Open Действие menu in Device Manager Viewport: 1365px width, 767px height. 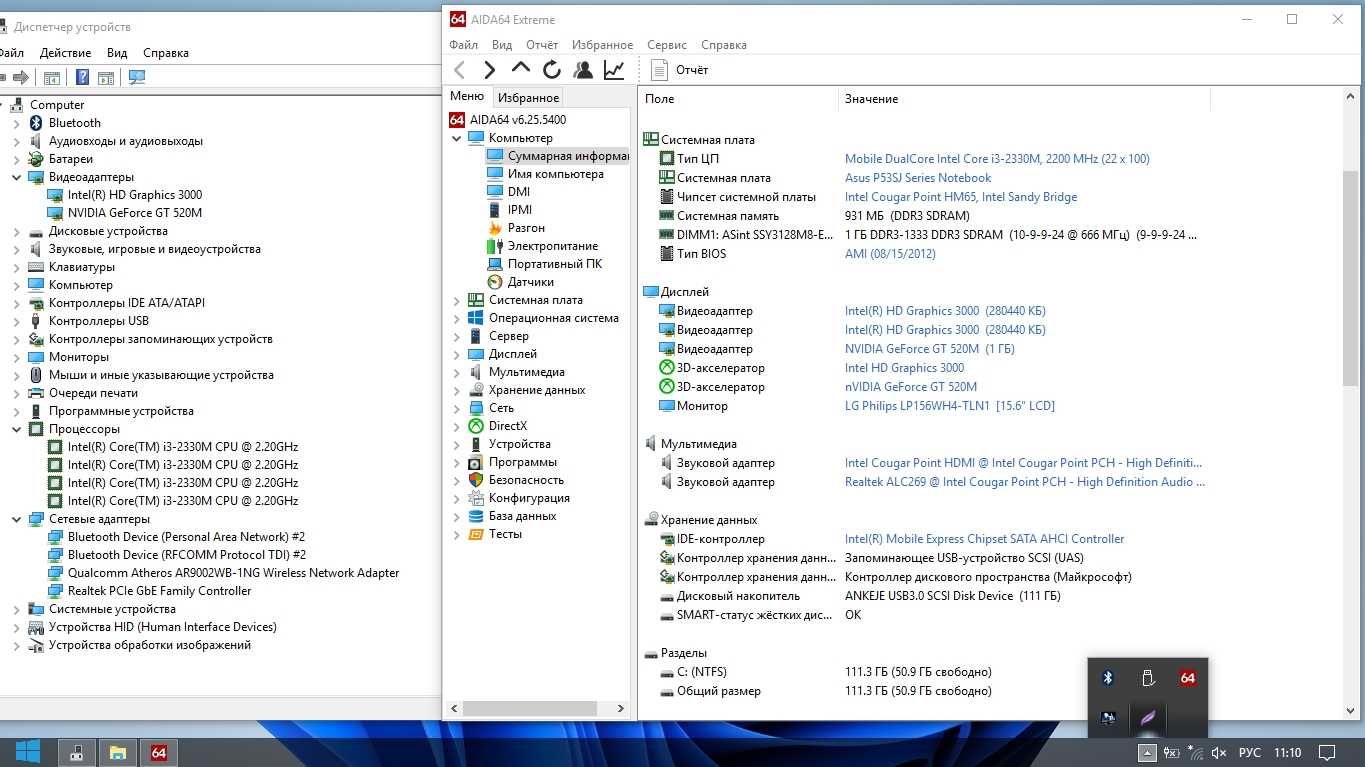[65, 53]
